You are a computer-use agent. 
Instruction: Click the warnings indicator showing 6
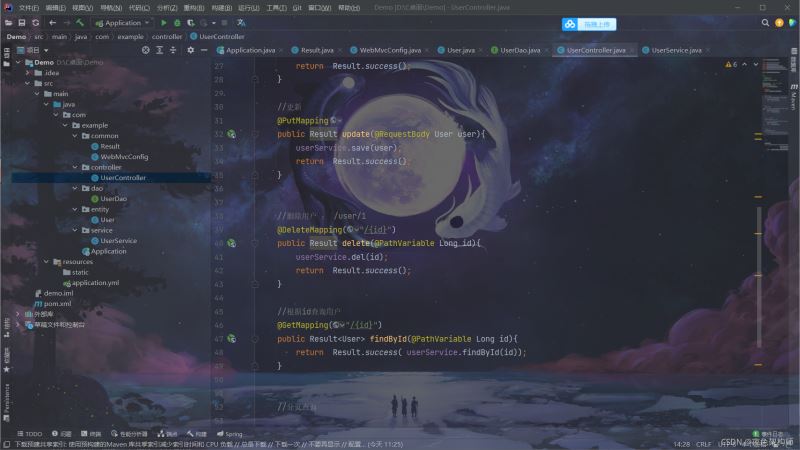pos(731,65)
